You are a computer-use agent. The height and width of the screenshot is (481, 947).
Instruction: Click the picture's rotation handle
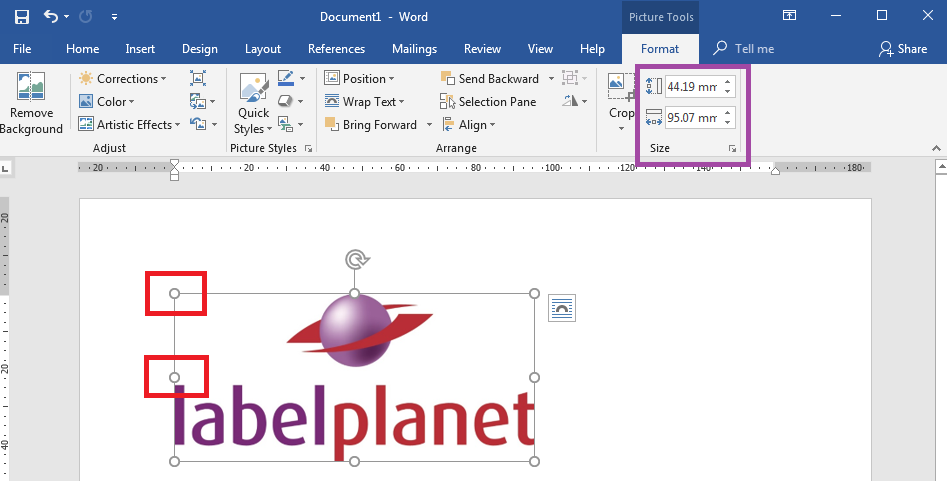click(357, 260)
